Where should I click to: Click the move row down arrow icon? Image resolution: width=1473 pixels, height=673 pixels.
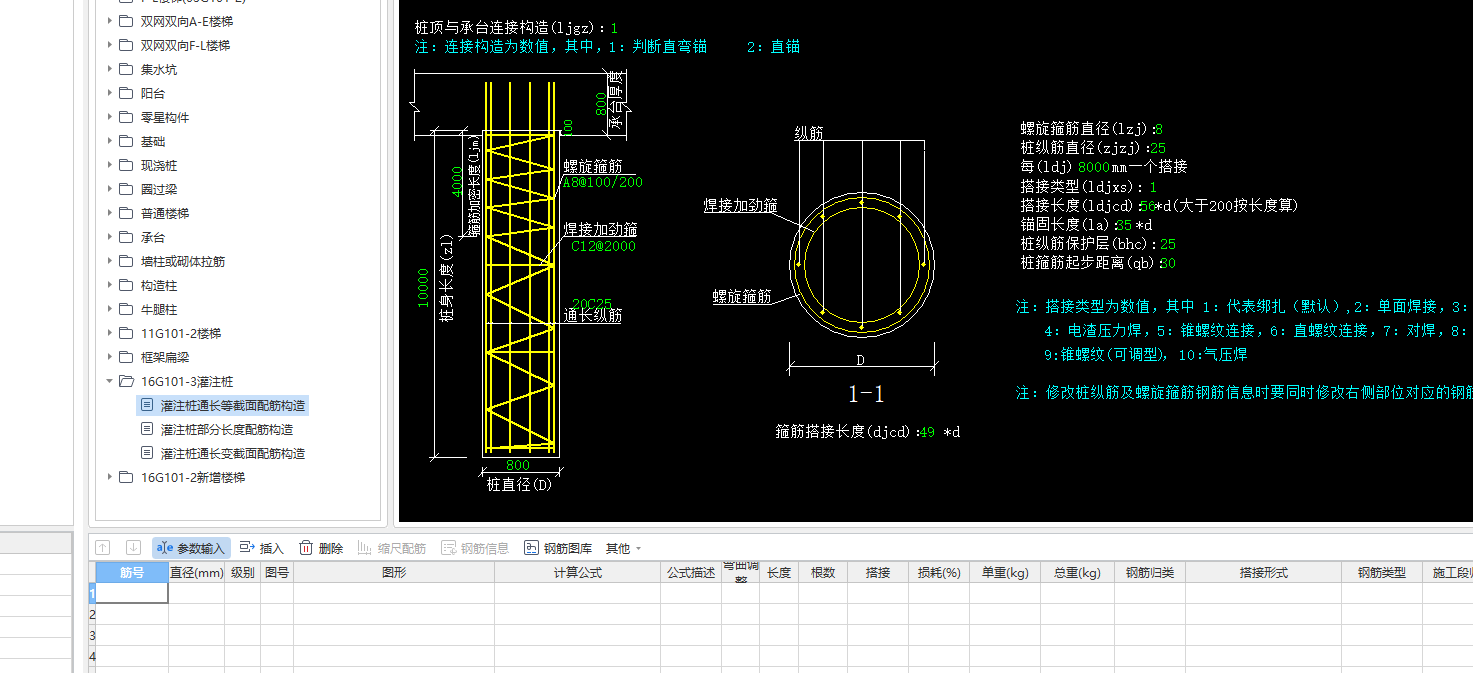click(133, 548)
